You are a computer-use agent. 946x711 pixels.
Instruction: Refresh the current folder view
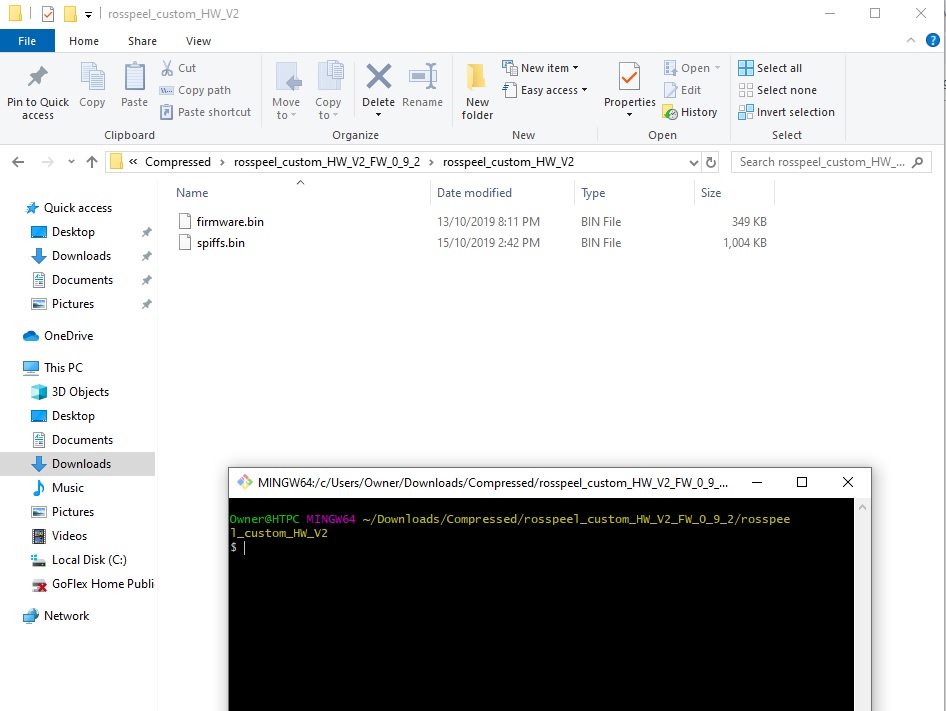711,162
